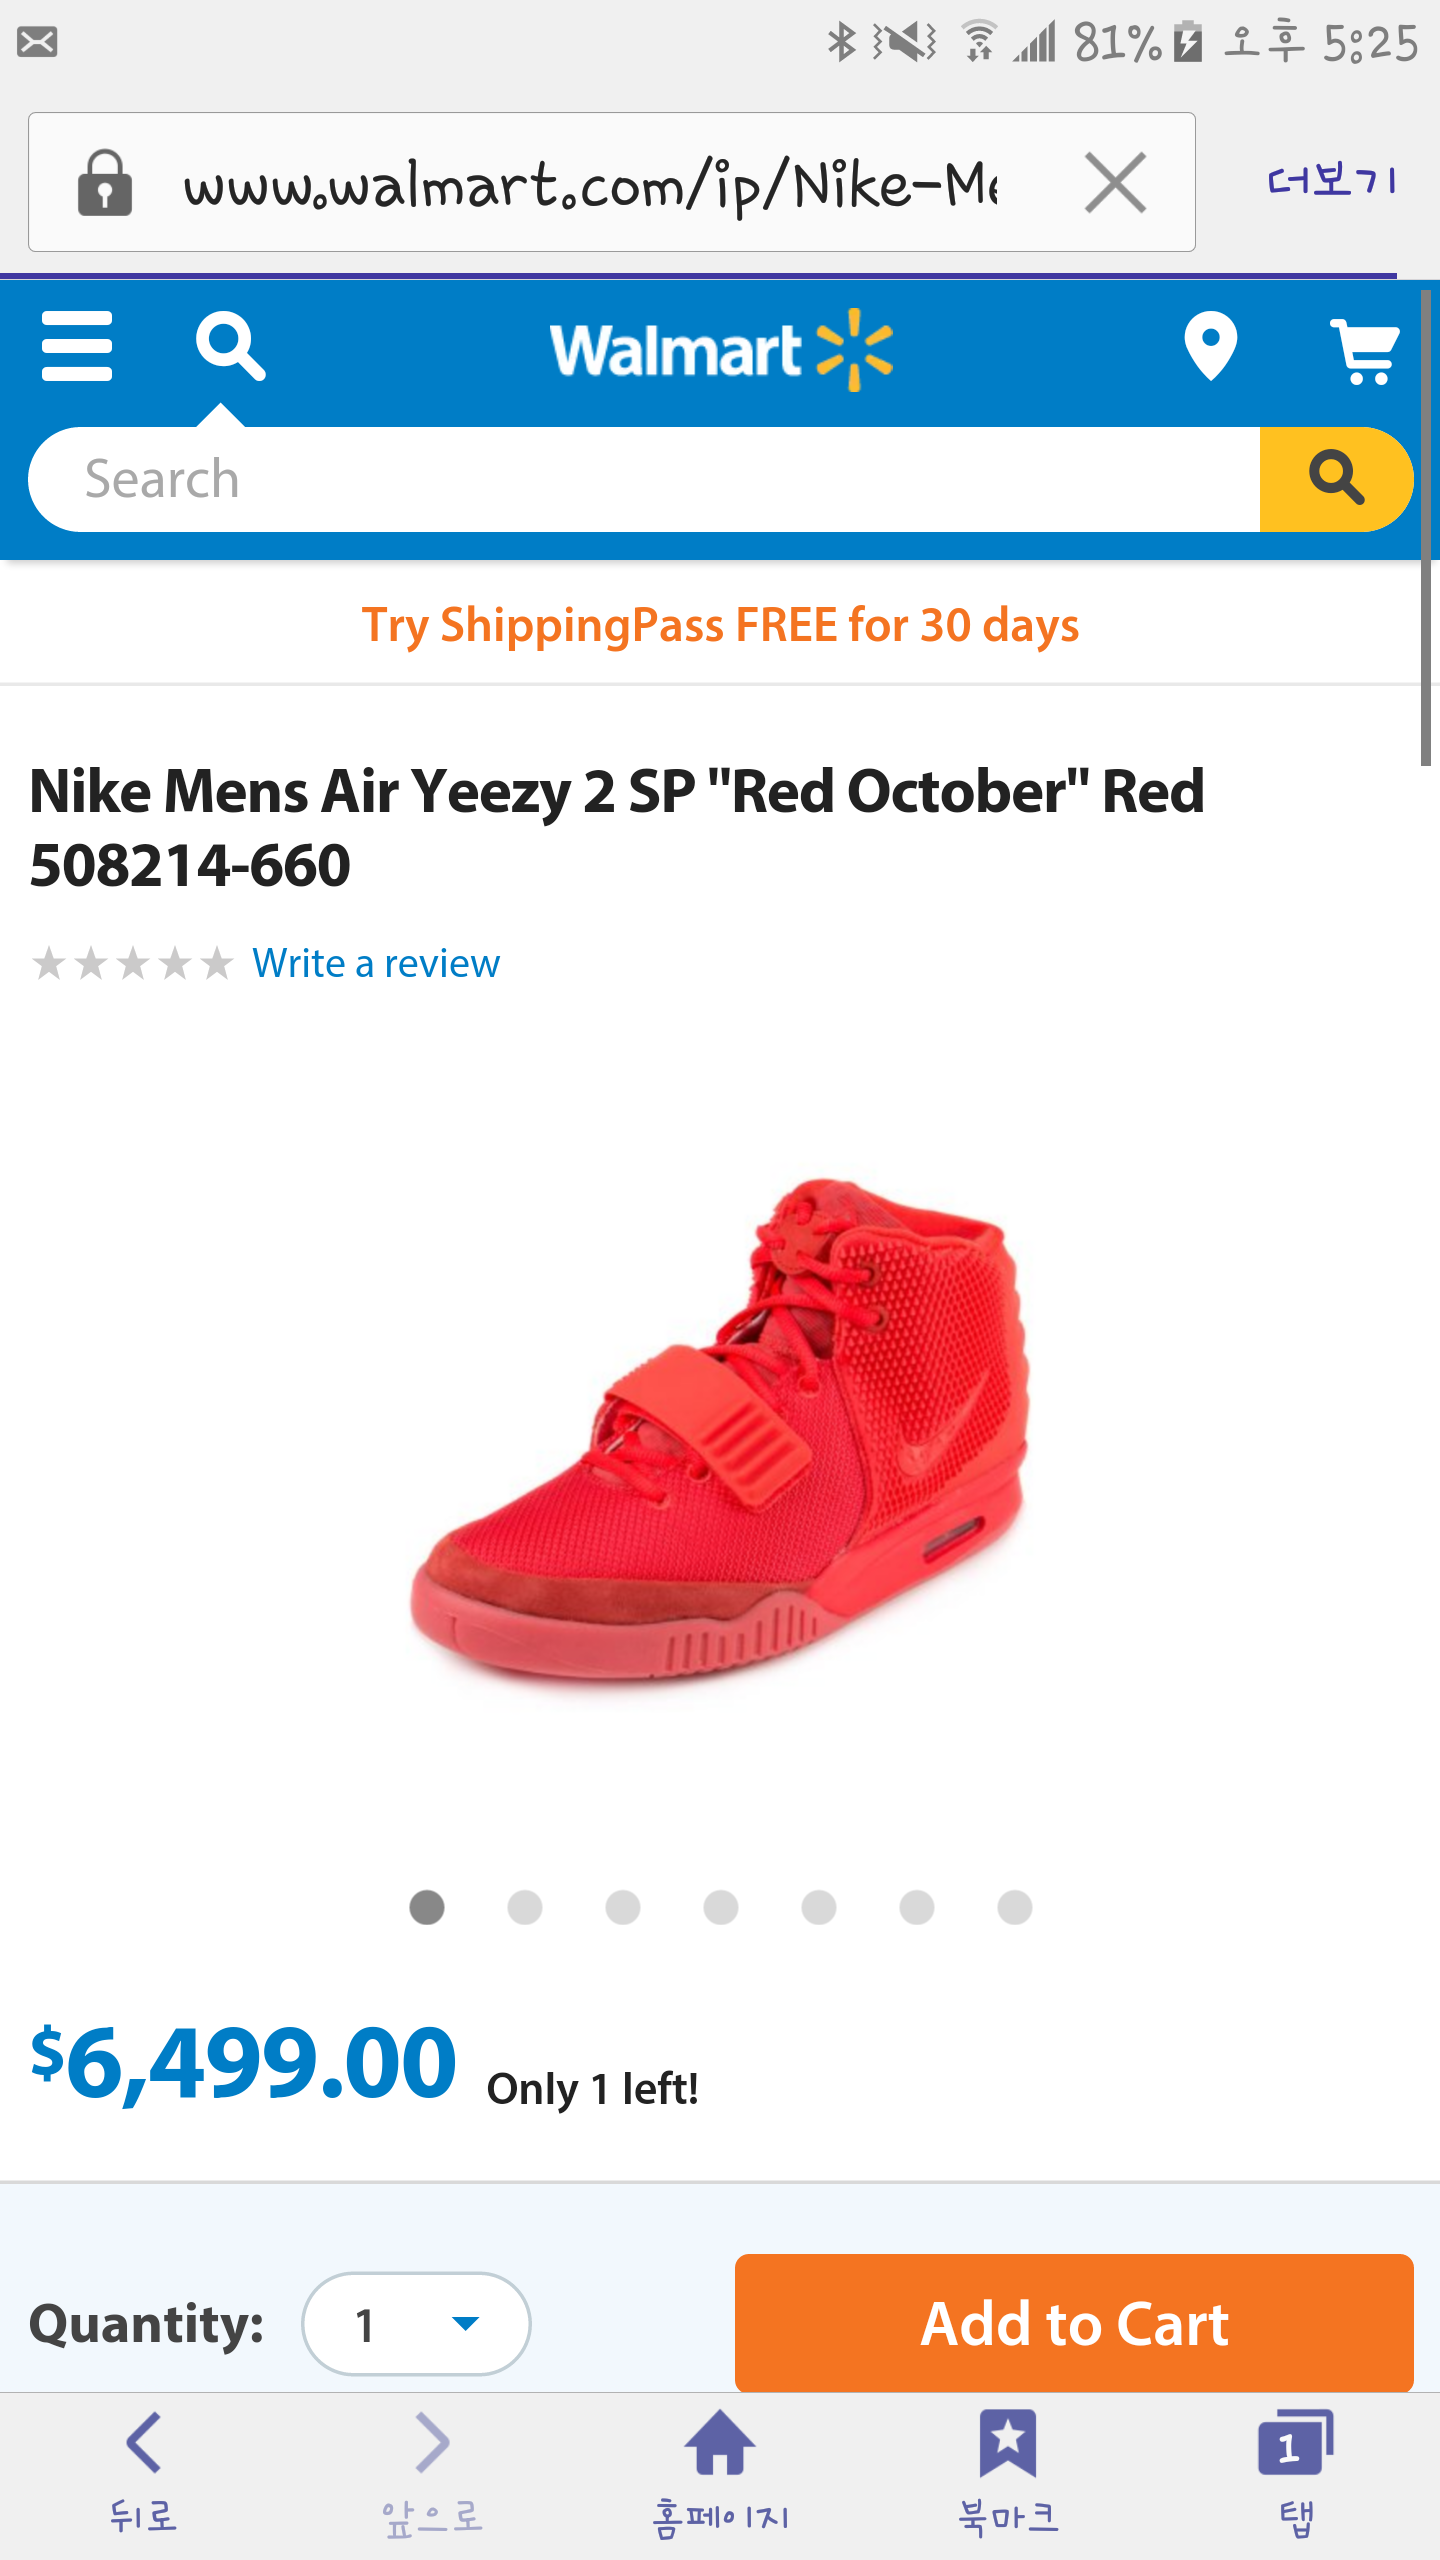The width and height of the screenshot is (1440, 2560).
Task: Tap the ShippingPass free trial banner
Action: (x=720, y=625)
